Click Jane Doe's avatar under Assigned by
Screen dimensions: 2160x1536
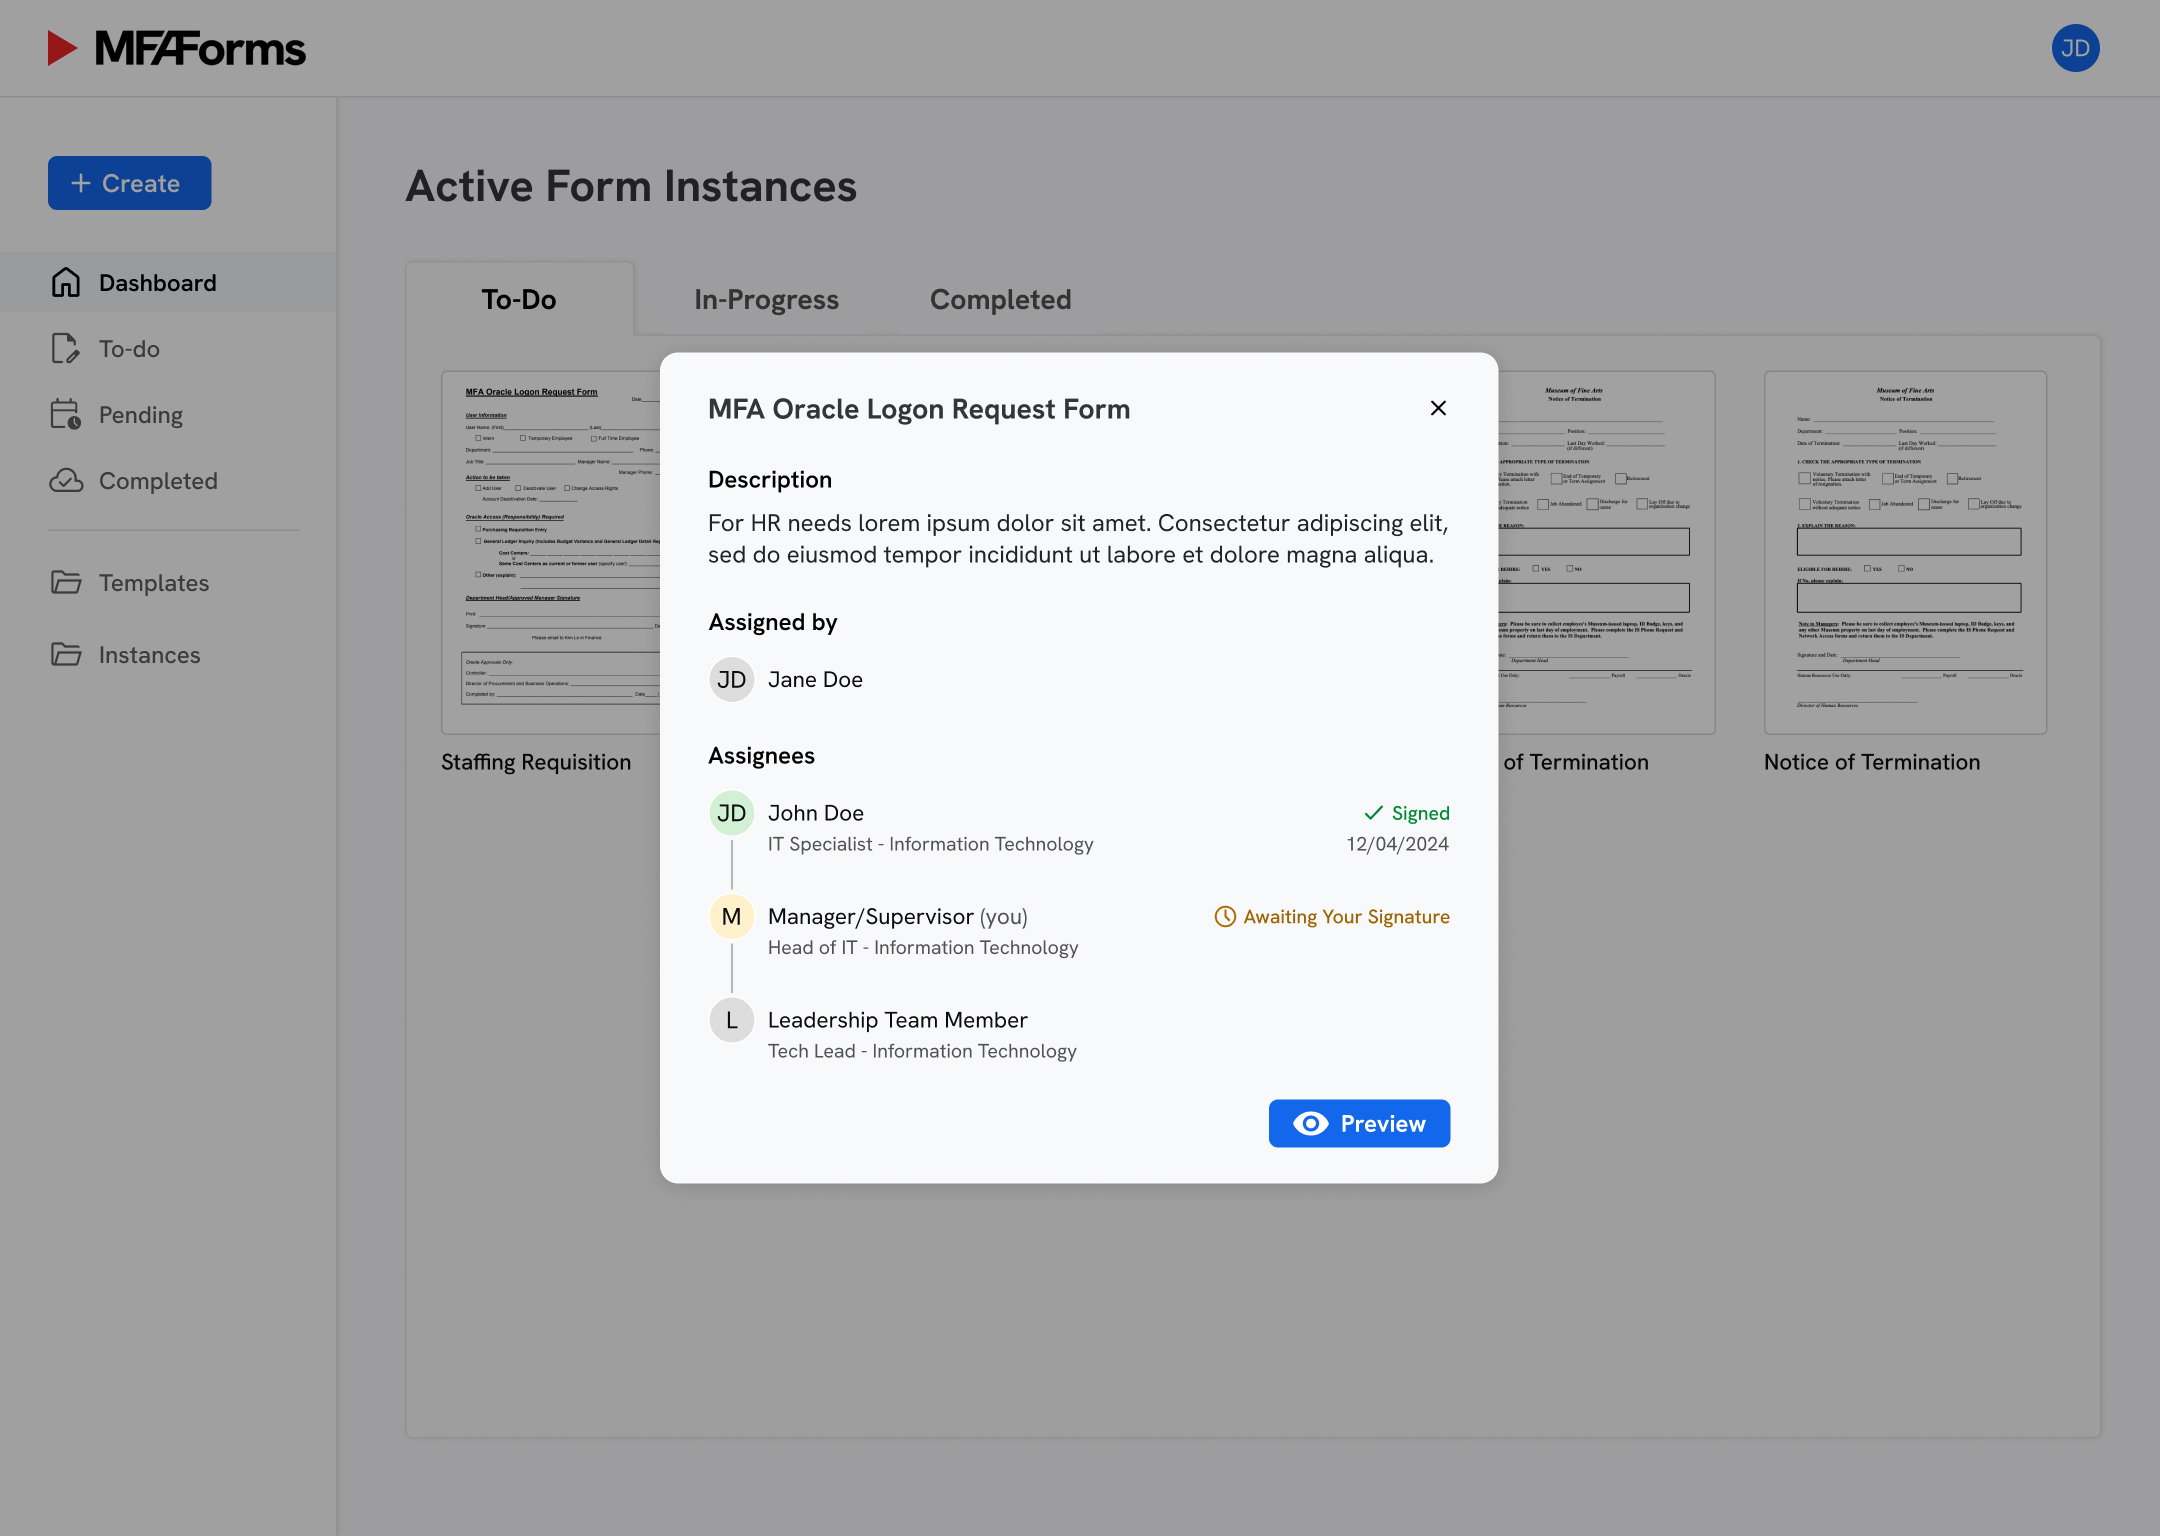point(732,680)
